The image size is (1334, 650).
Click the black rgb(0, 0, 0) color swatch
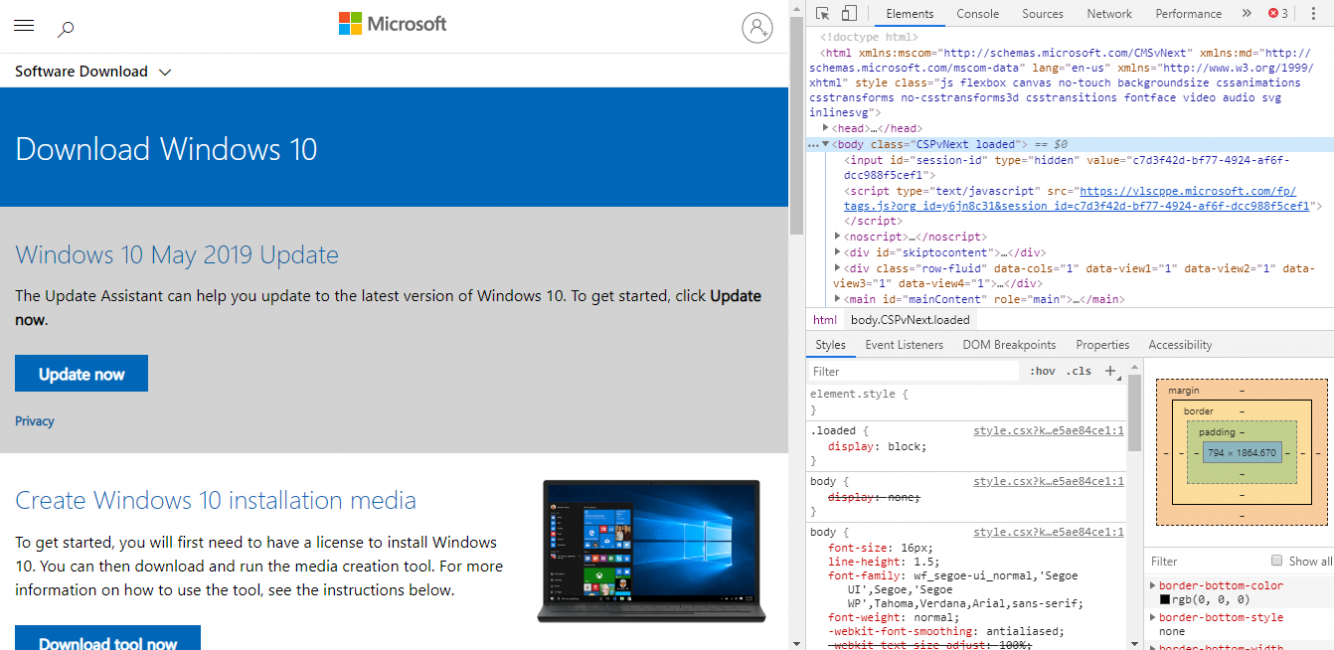1164,600
